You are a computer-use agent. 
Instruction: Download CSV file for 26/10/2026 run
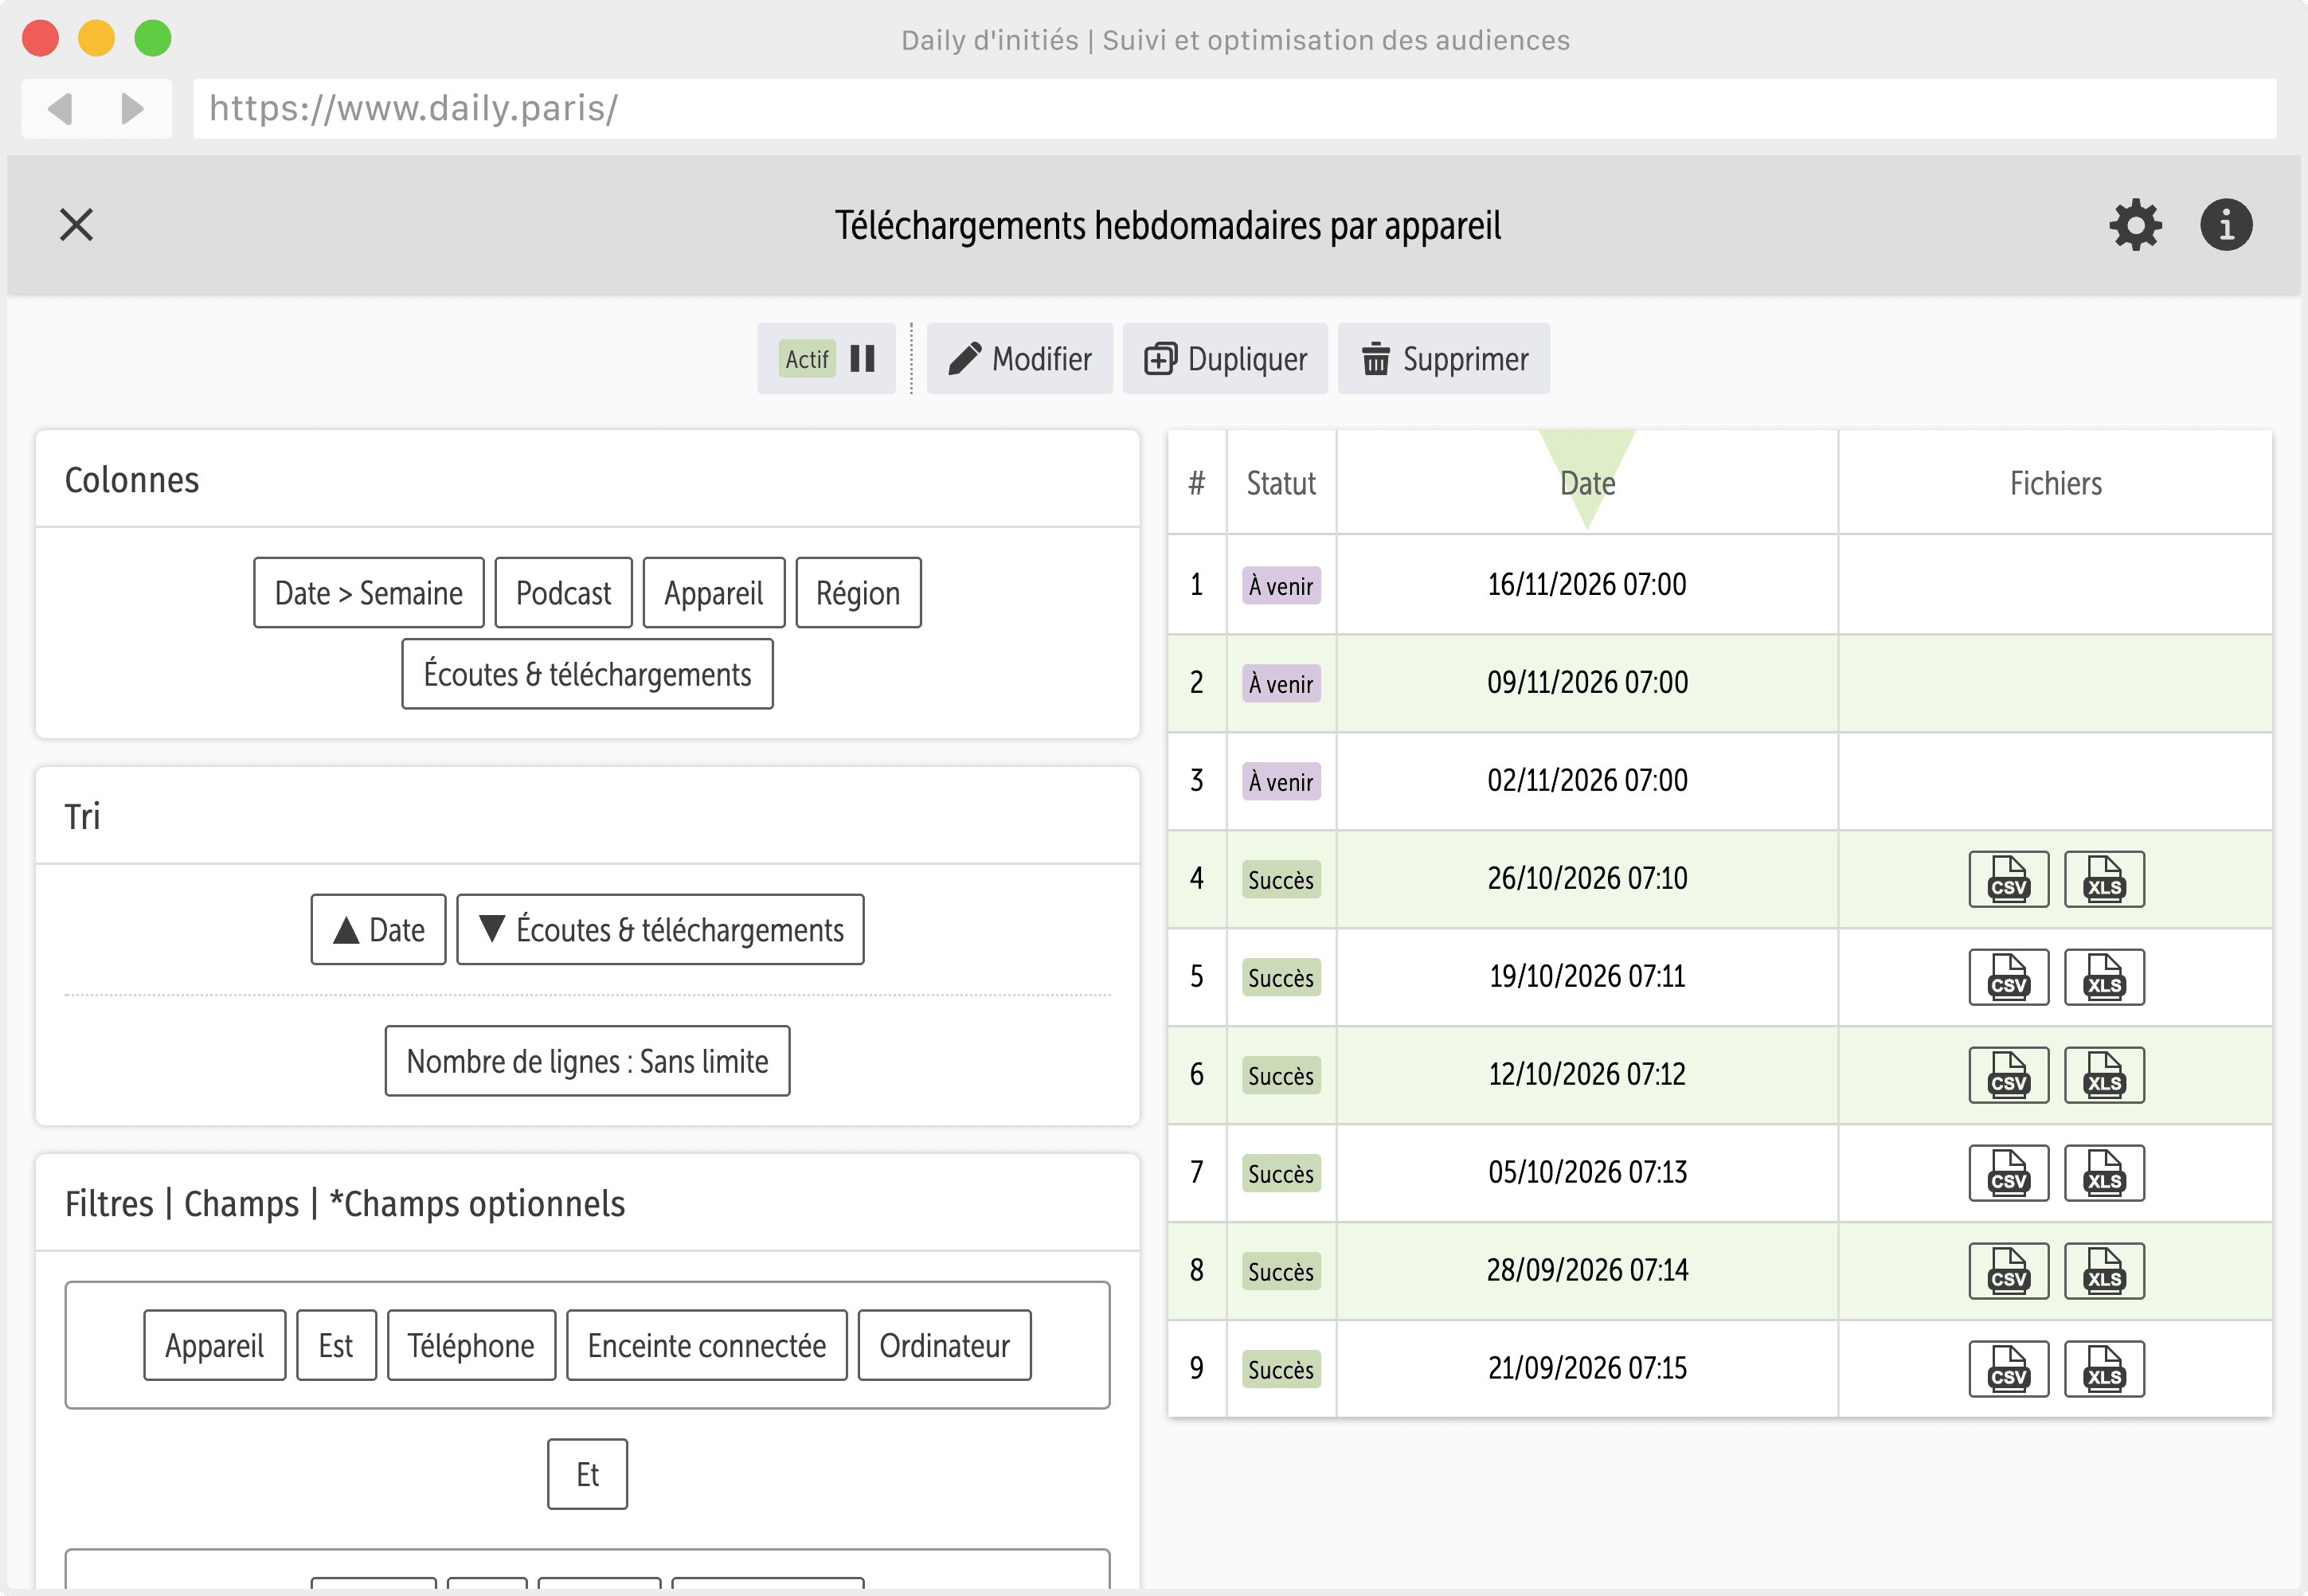click(x=2008, y=879)
